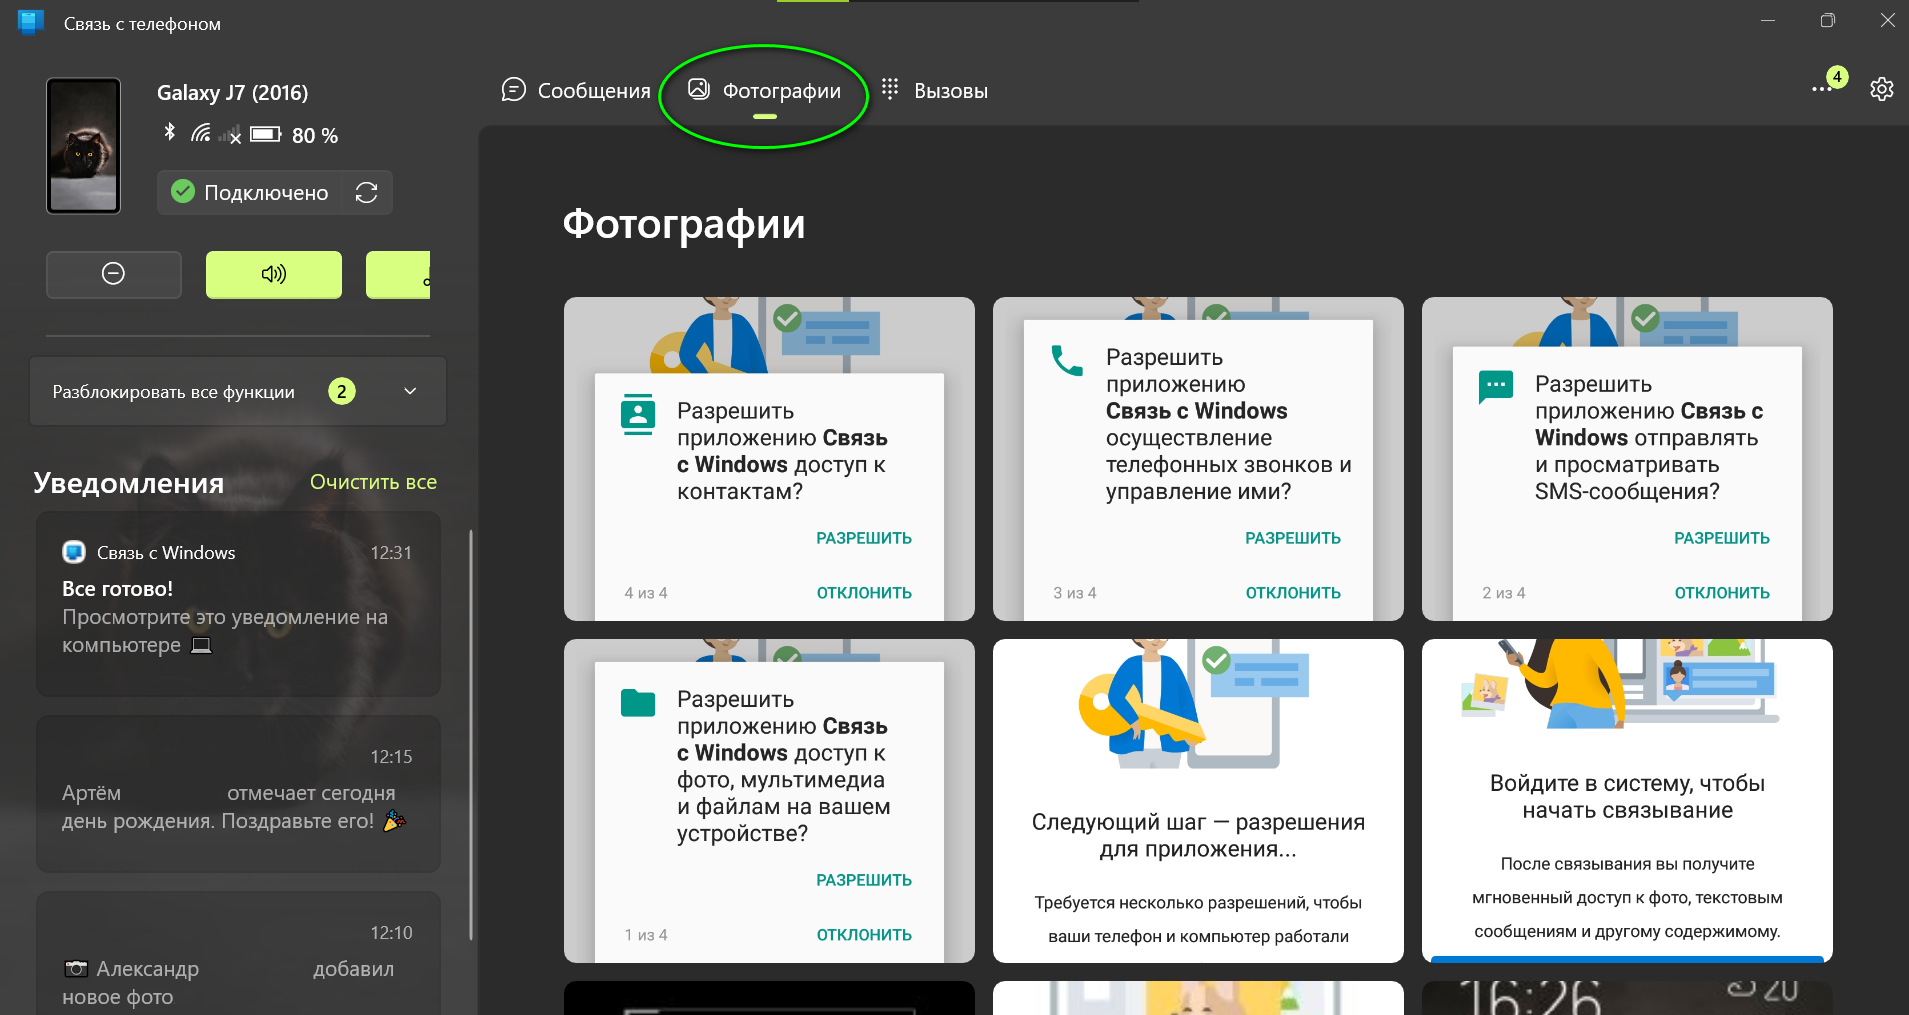Open the dark thumbnail in bottom row left
1909x1015 pixels.
769,998
